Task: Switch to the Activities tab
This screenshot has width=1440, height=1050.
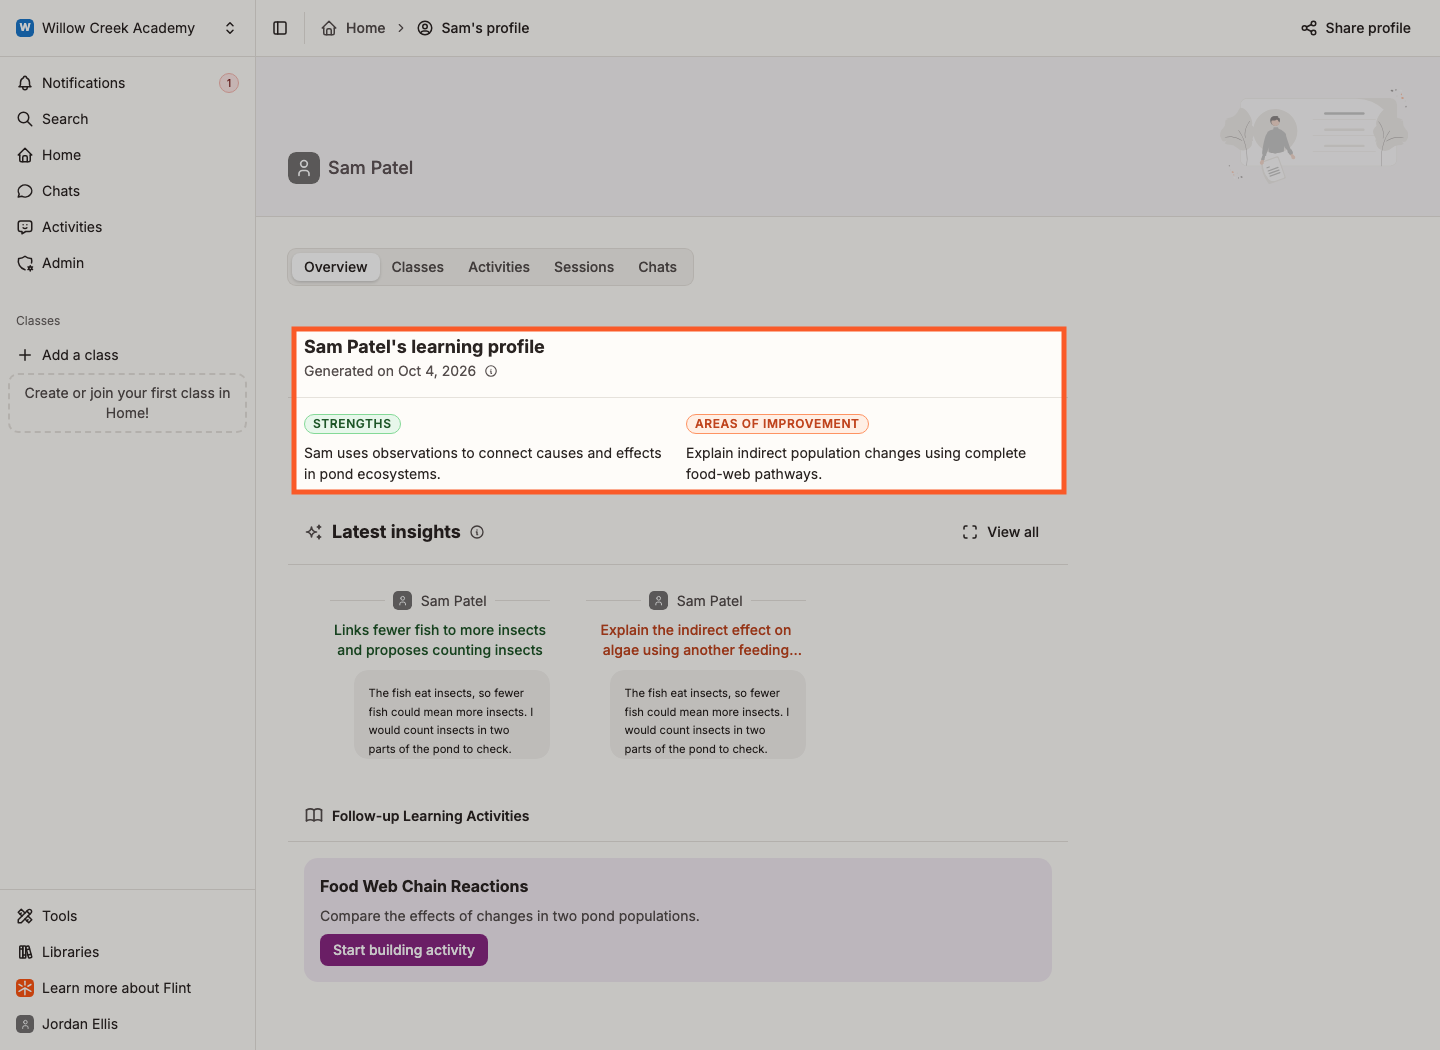Action: 499,267
